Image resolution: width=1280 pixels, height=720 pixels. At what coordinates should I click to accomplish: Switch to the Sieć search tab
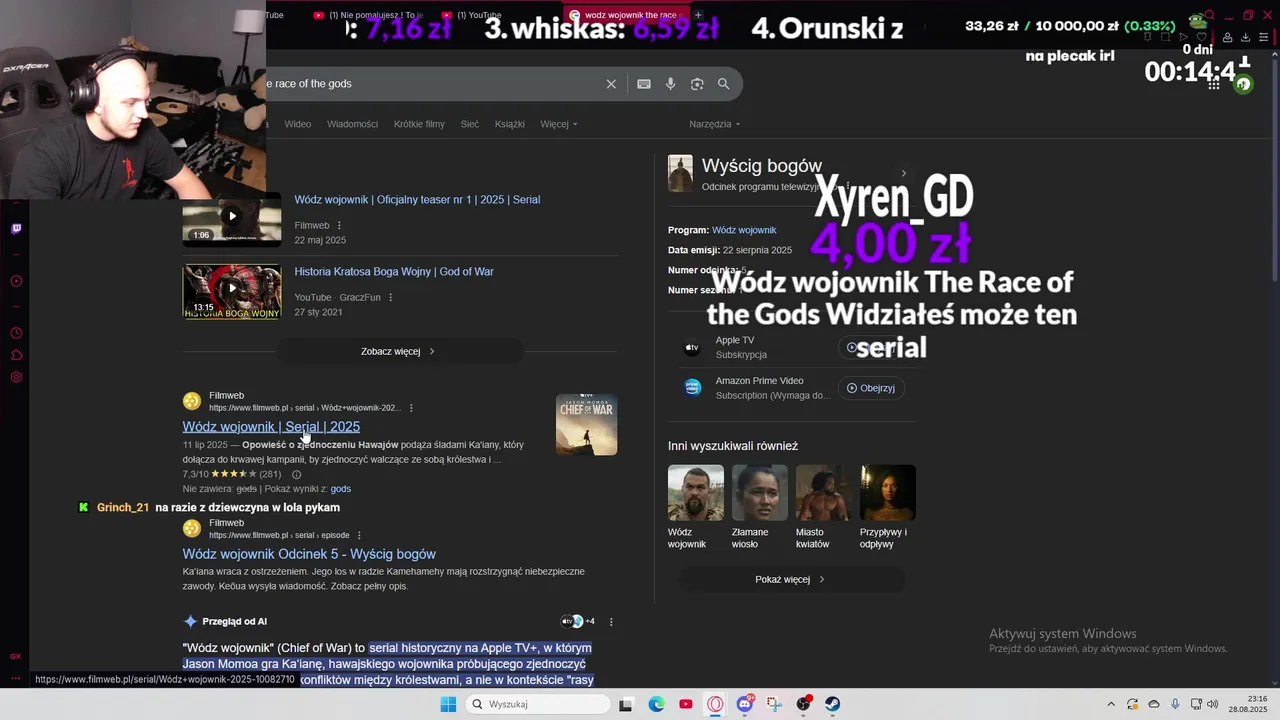[x=470, y=124]
